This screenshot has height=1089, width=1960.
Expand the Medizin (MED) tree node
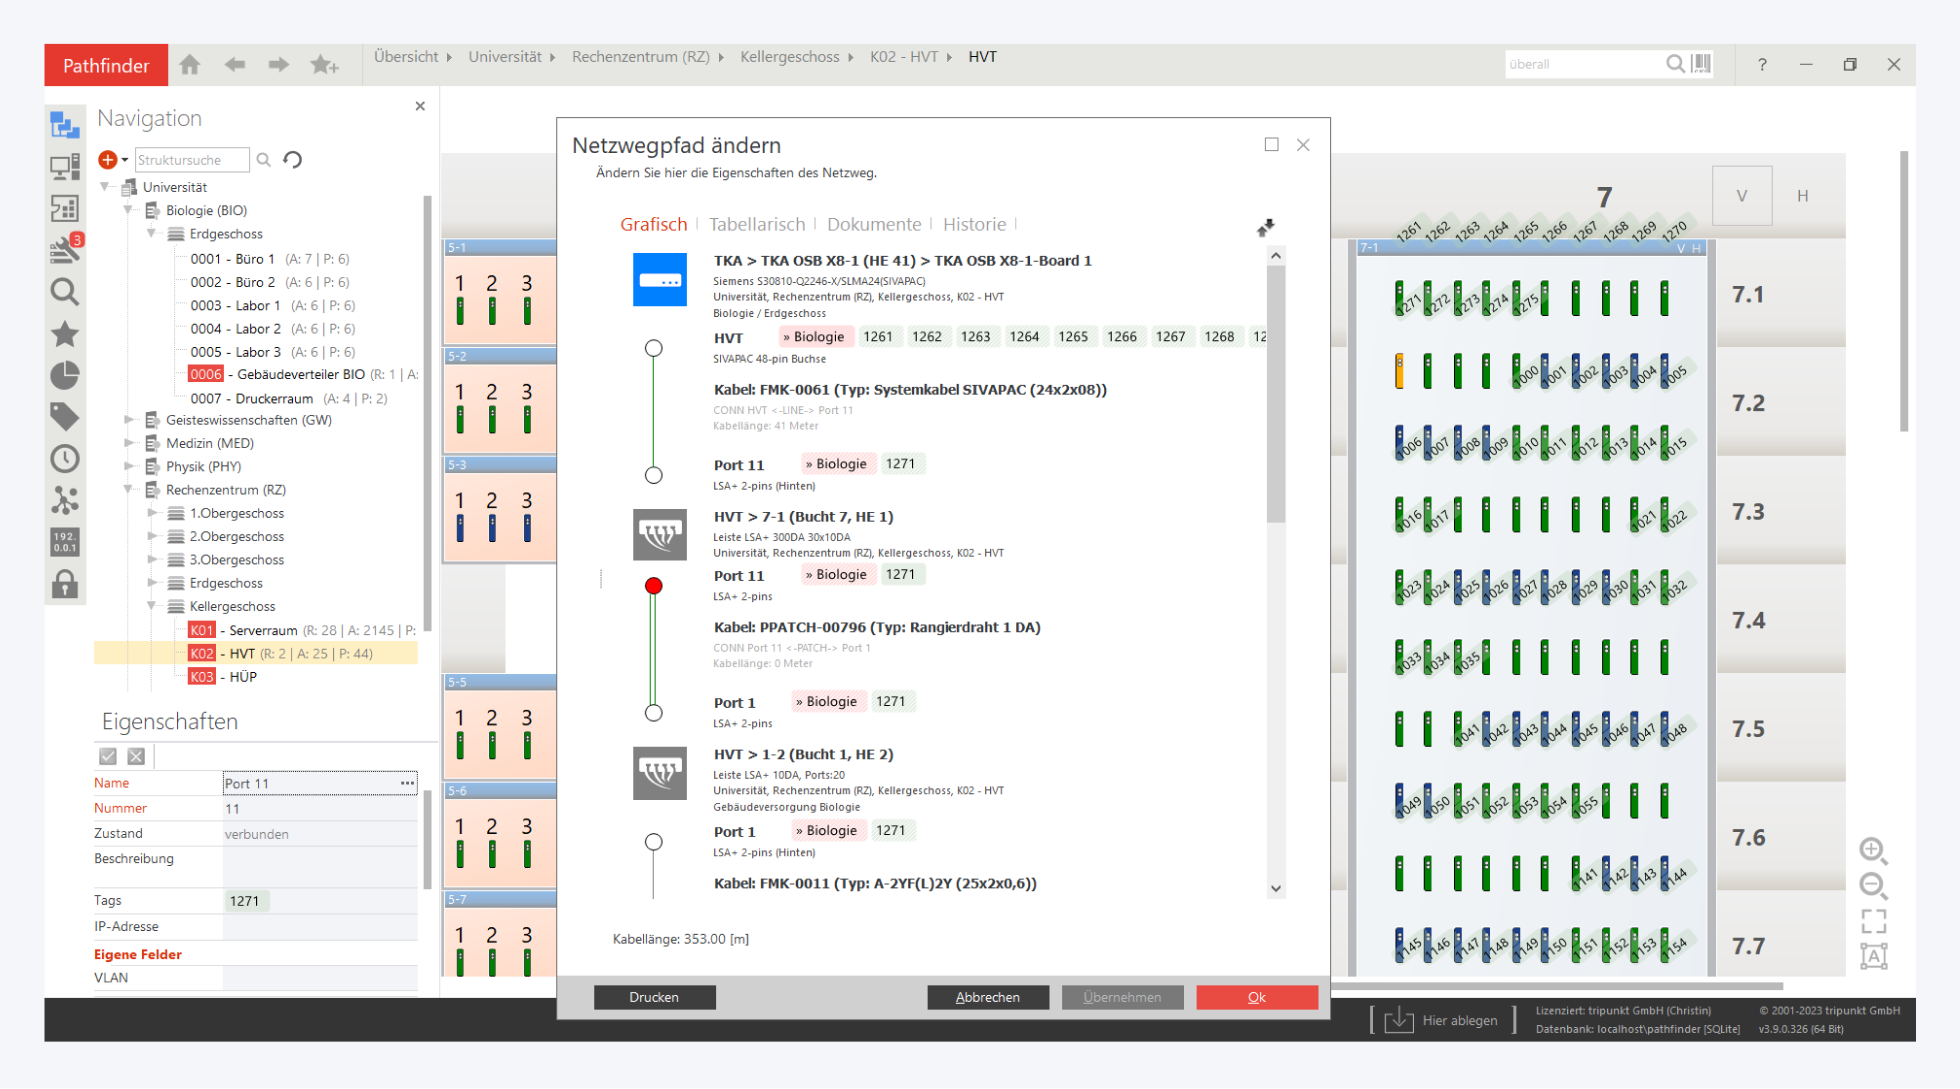coord(129,443)
